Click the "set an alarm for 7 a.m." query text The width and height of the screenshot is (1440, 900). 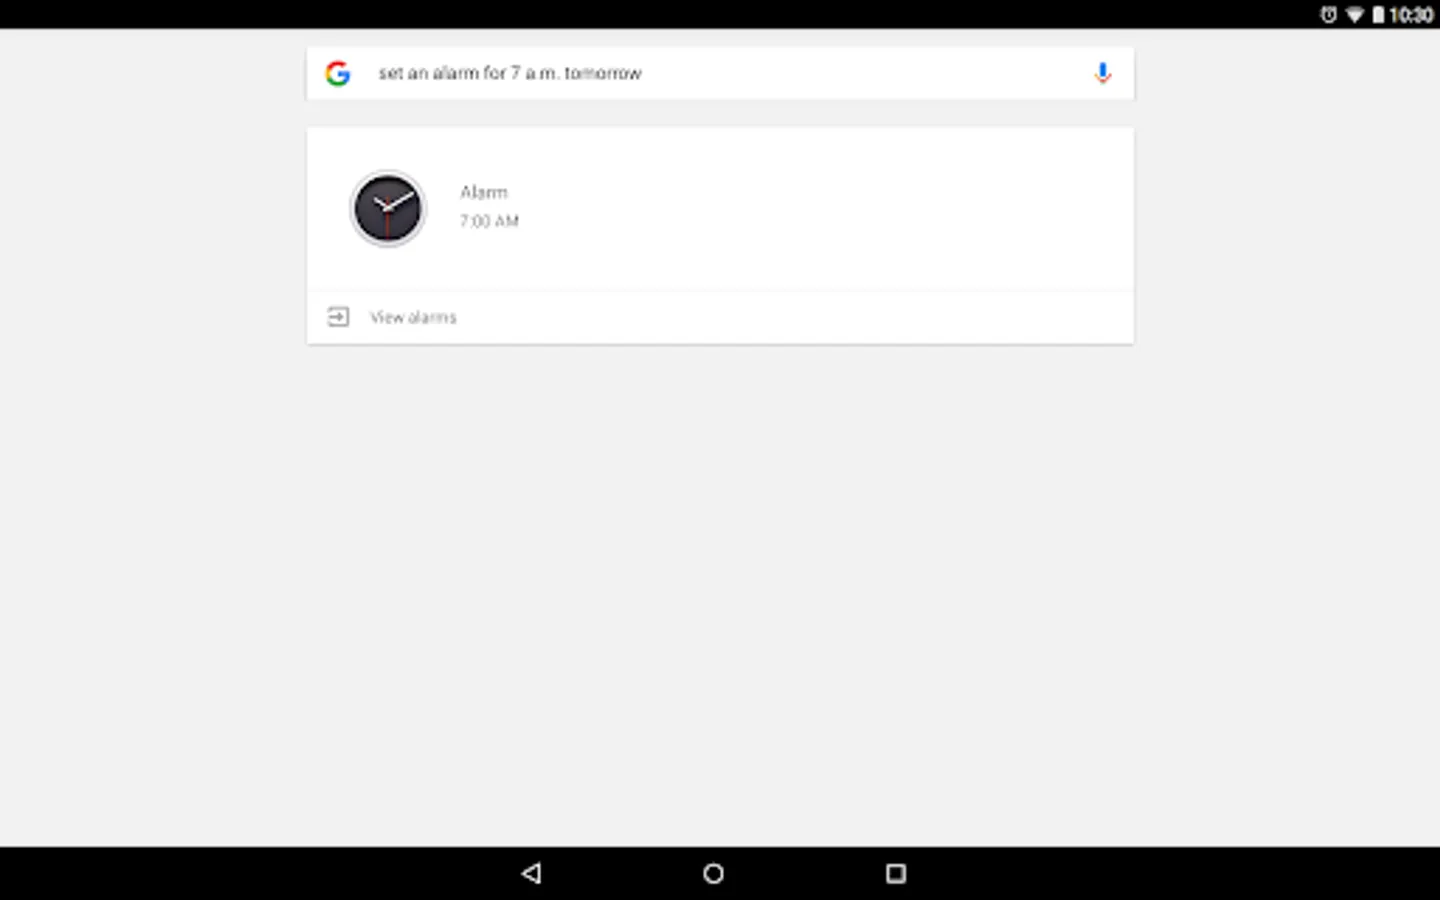[x=468, y=73]
